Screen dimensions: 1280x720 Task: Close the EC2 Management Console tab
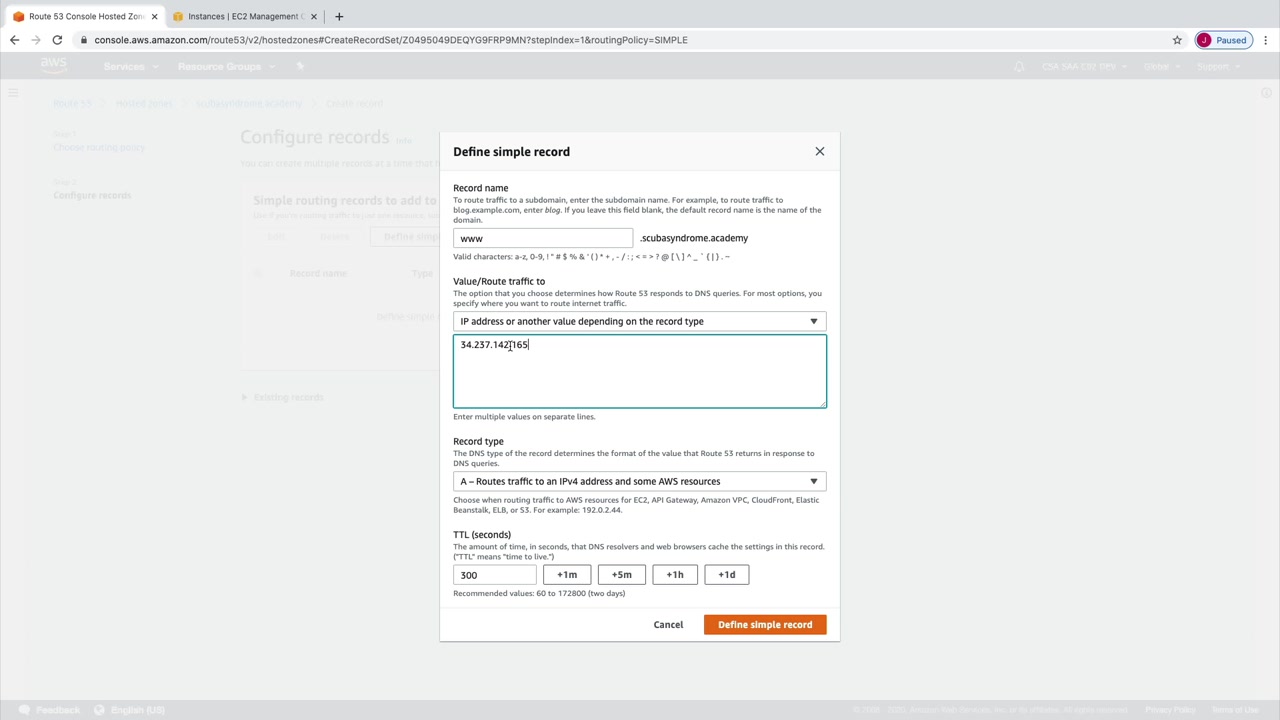click(x=314, y=16)
